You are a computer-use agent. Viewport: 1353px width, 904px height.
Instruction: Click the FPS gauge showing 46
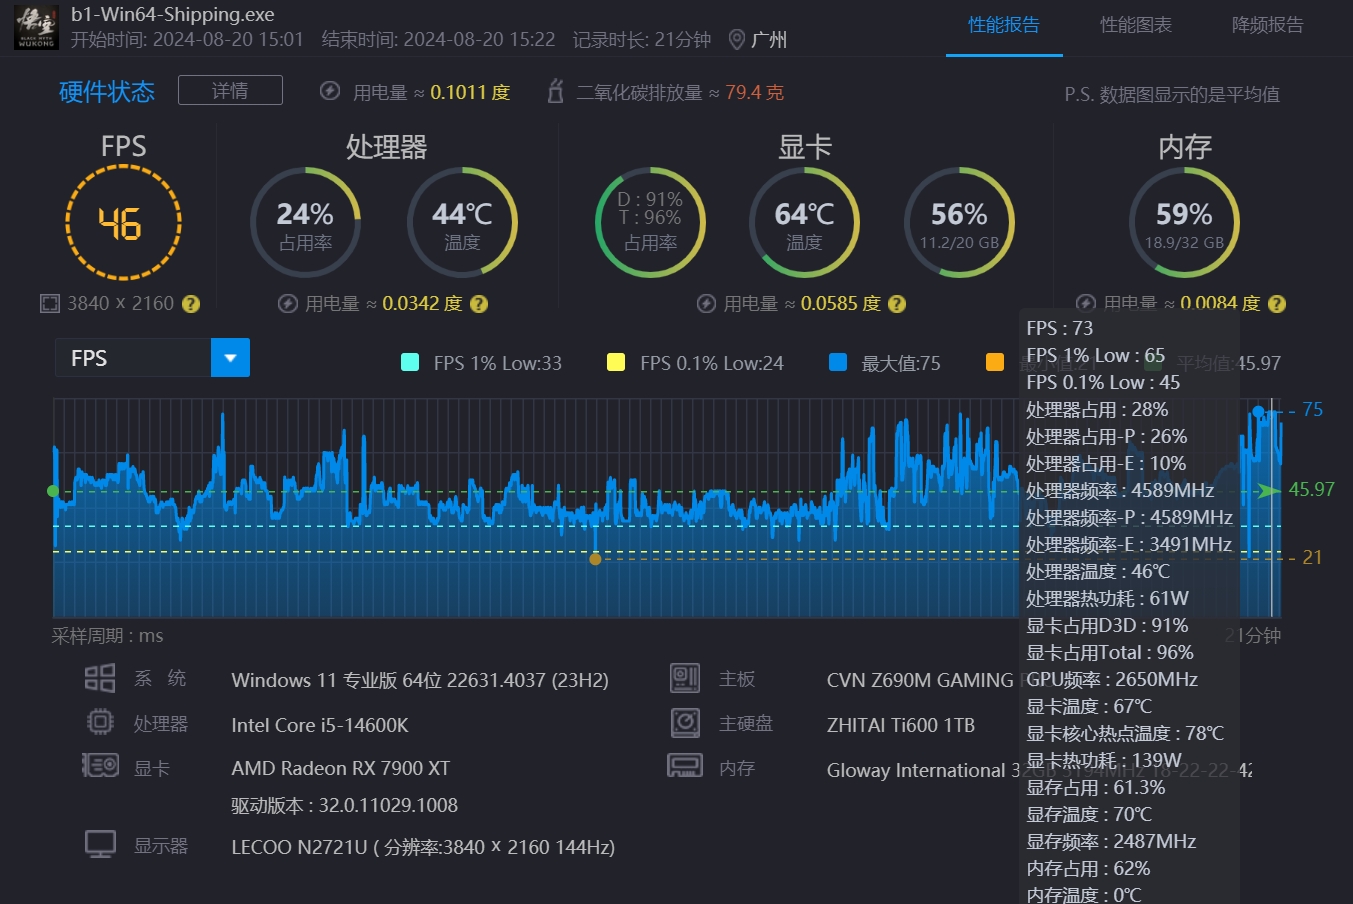(x=123, y=222)
